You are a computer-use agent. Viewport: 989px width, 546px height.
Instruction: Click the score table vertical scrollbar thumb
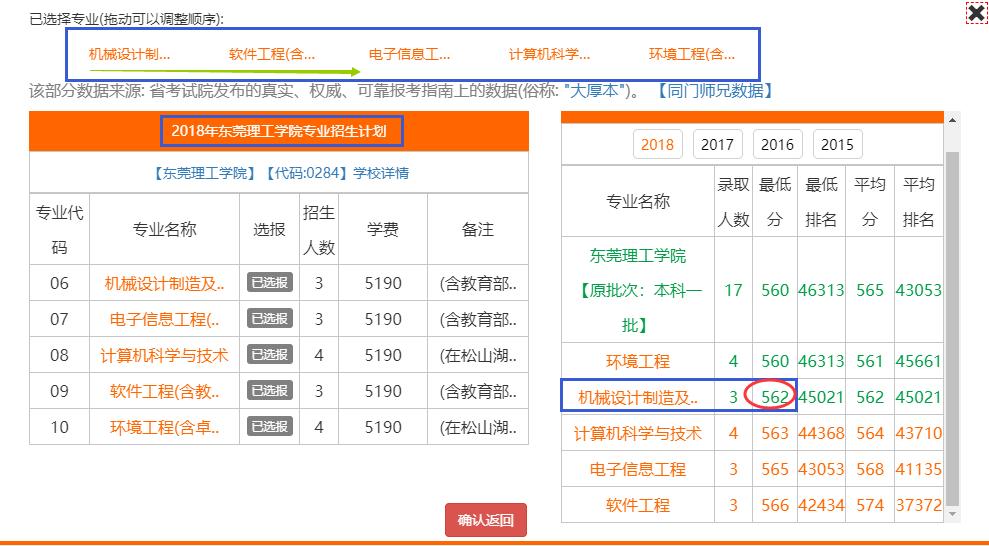pos(952,328)
